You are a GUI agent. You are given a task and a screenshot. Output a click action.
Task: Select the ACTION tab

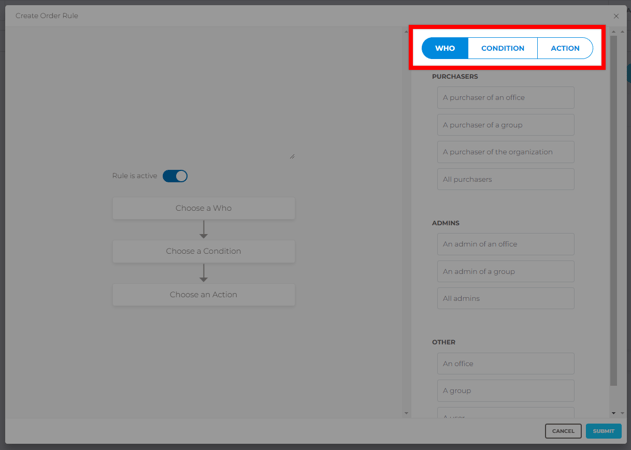[x=564, y=48]
